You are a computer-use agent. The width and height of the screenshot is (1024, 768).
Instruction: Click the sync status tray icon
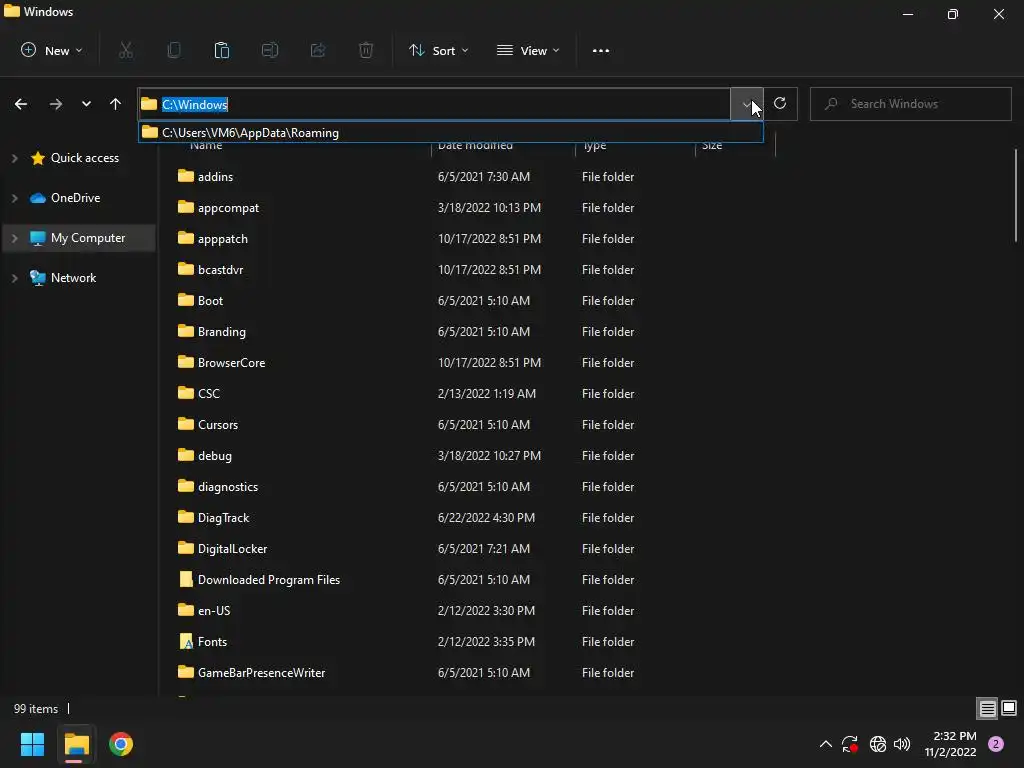pyautogui.click(x=850, y=744)
